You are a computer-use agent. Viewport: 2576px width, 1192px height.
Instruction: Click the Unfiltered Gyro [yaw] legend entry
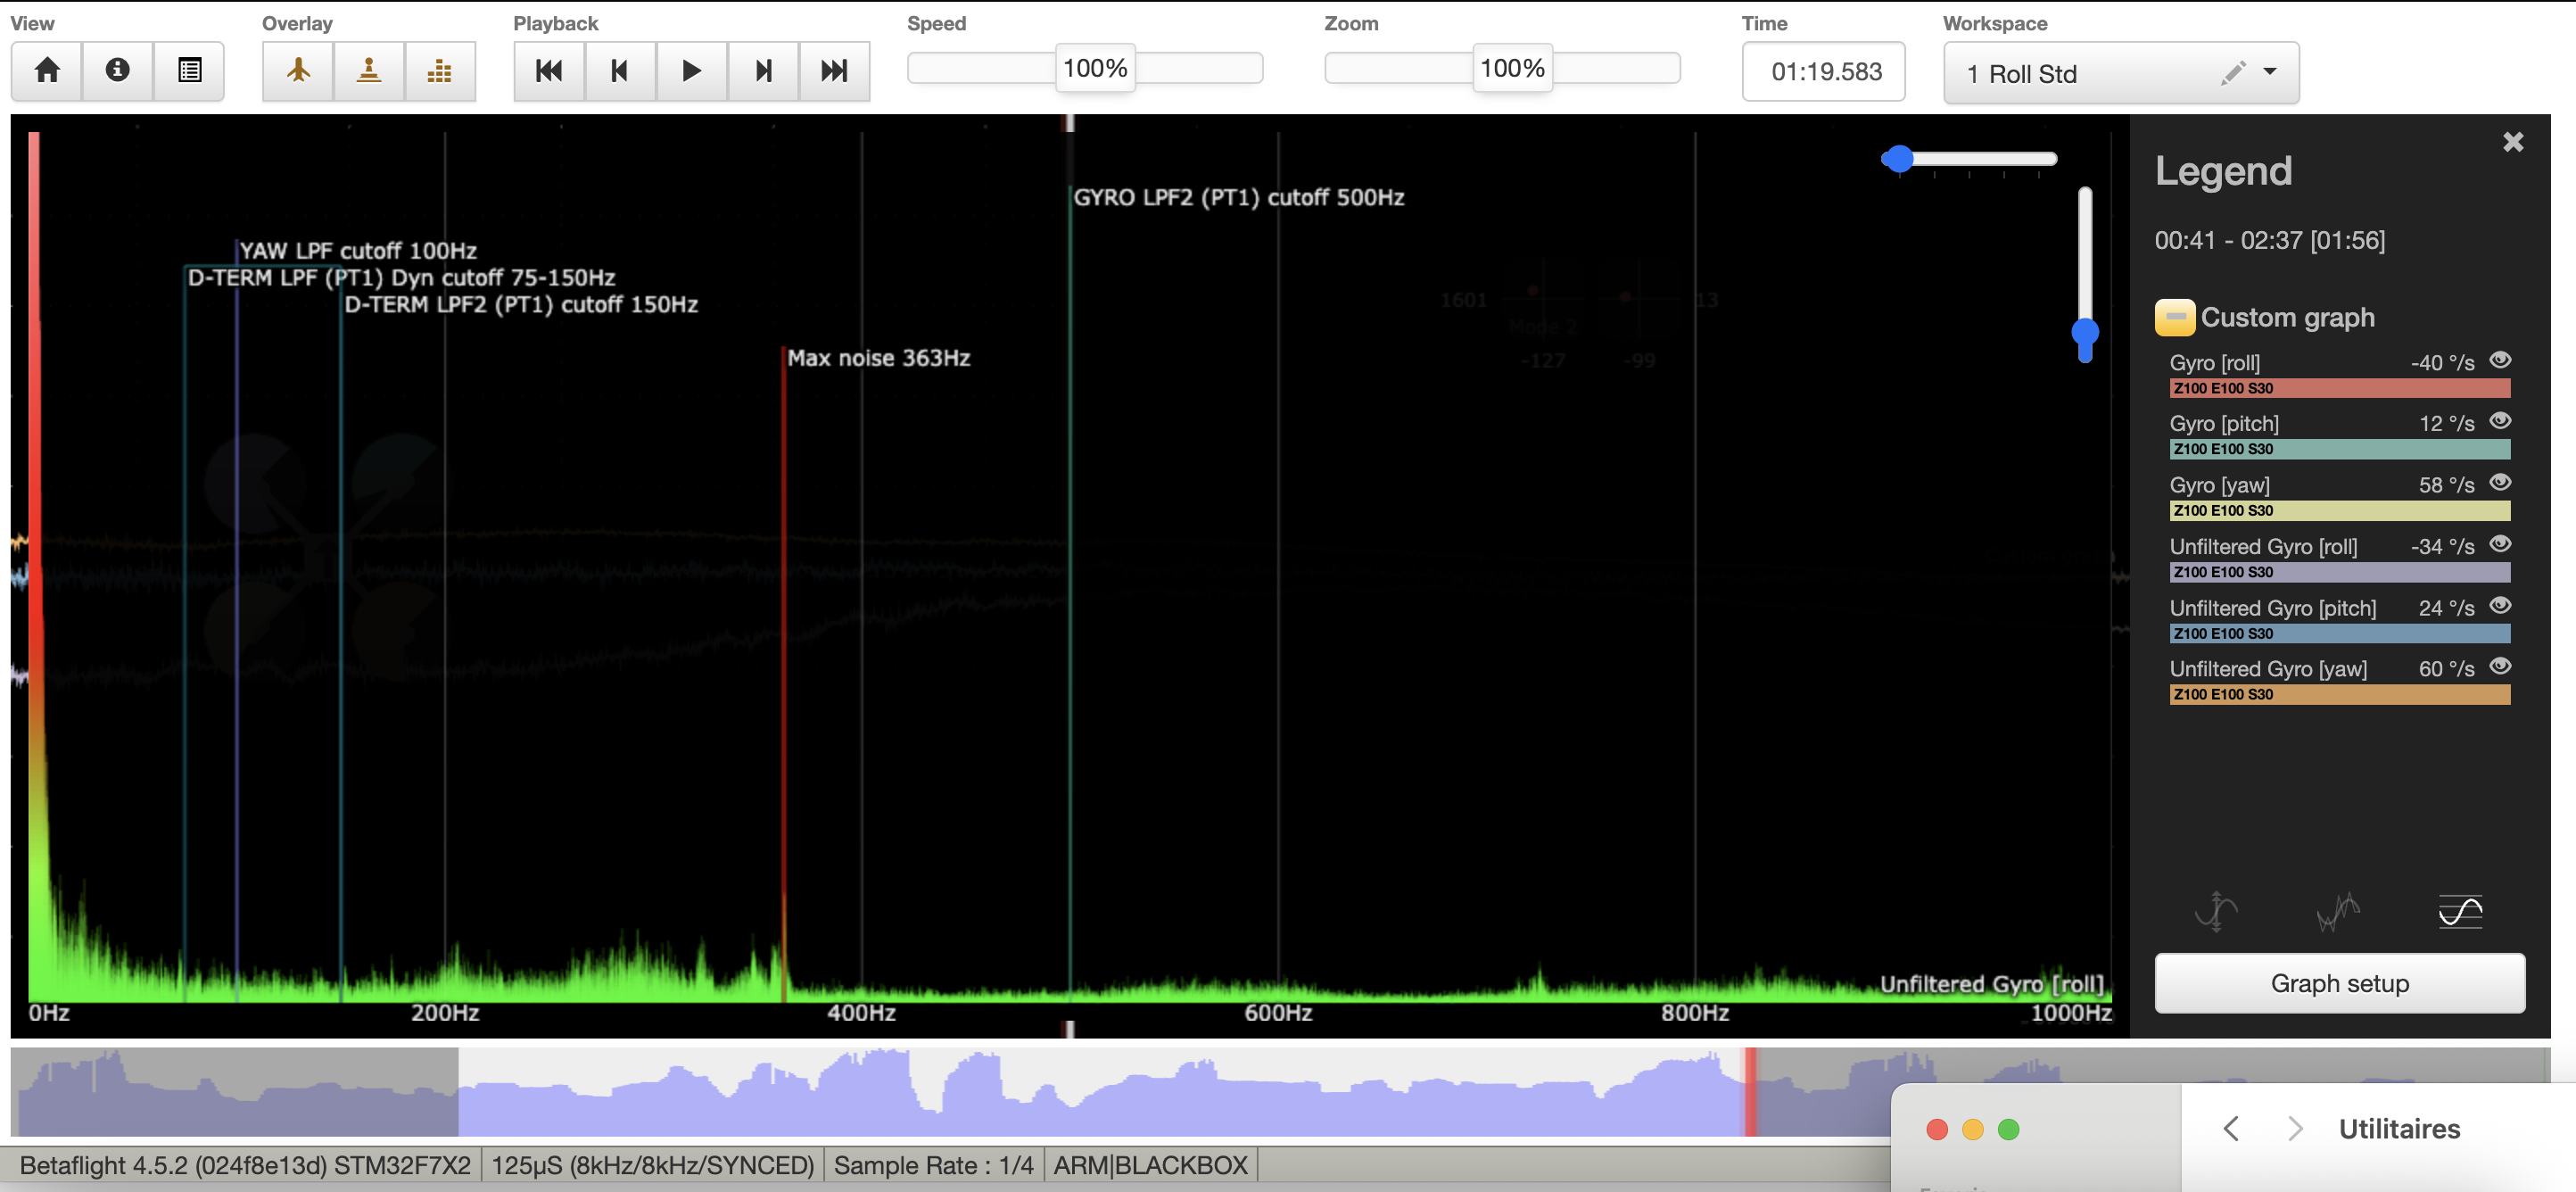coord(2267,669)
